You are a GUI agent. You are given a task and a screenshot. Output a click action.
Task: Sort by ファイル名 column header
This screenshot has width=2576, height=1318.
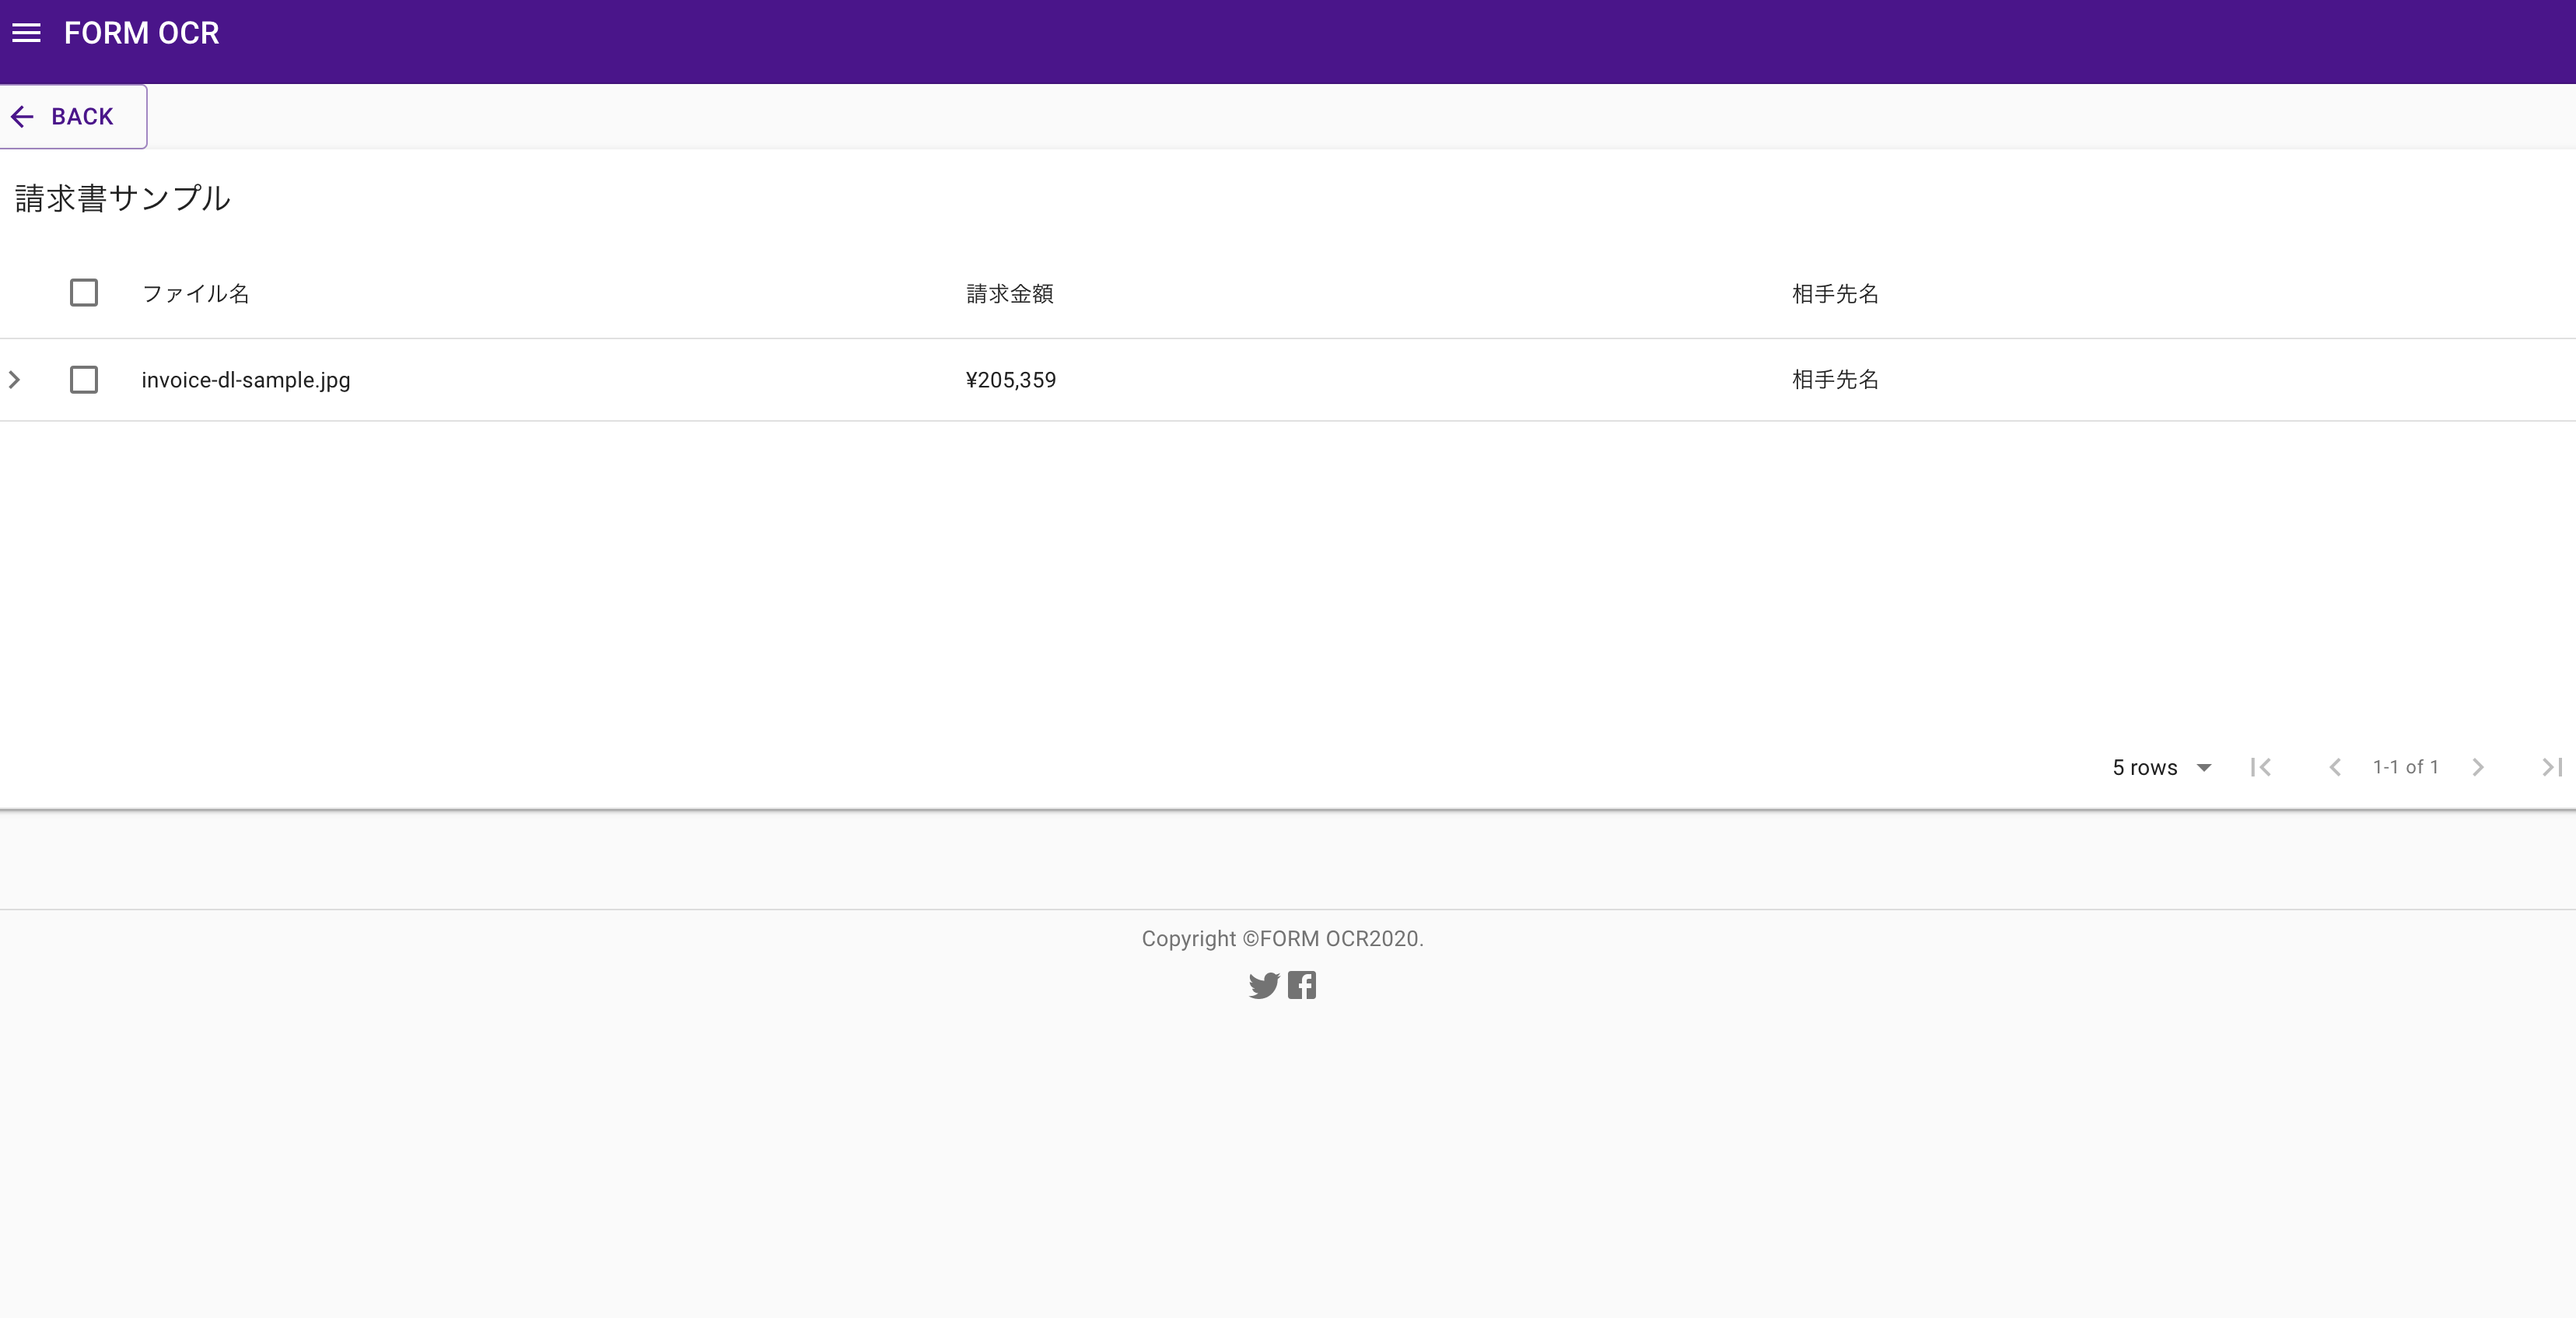pos(195,294)
